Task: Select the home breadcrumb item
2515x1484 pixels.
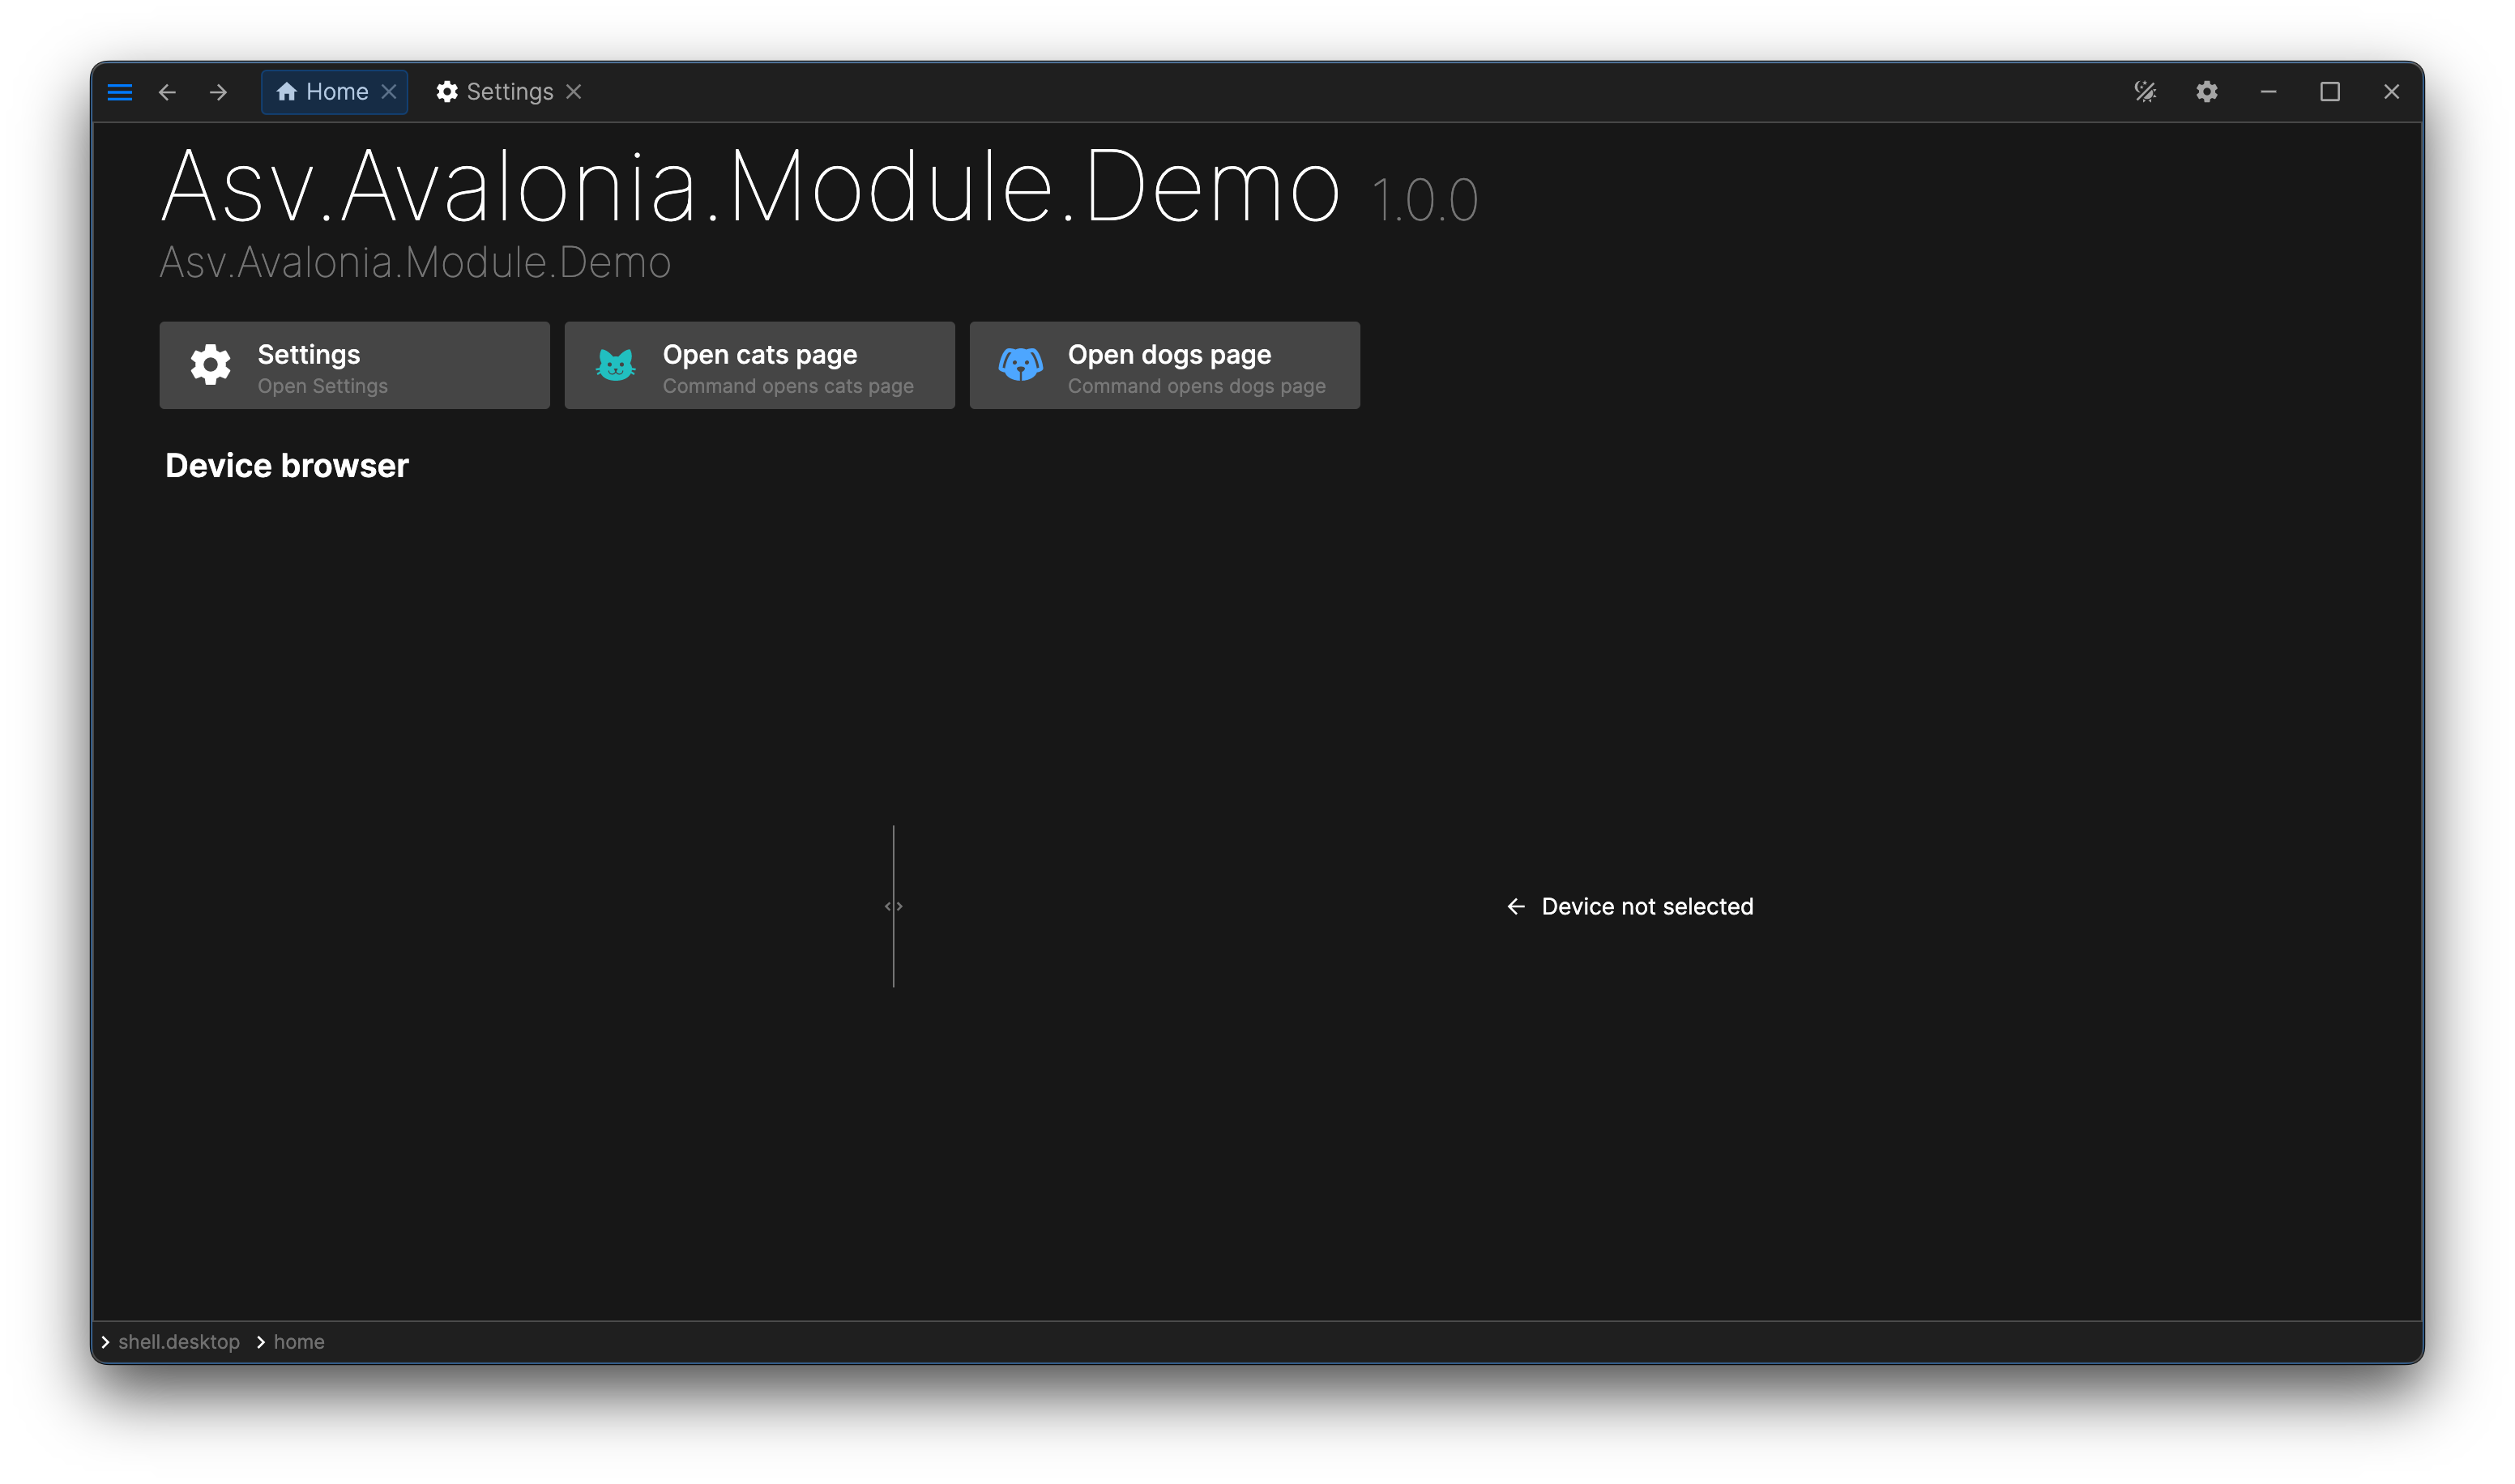Action: click(x=299, y=1342)
